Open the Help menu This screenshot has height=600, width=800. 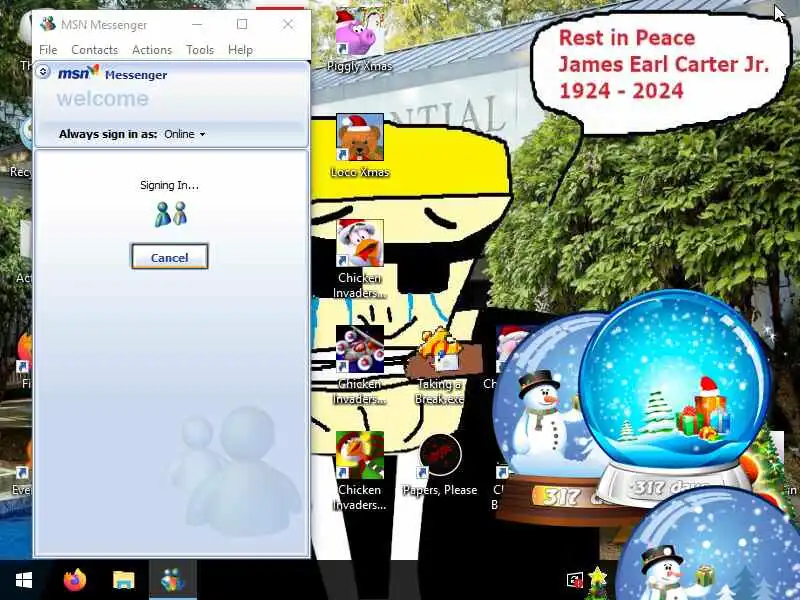pos(240,49)
